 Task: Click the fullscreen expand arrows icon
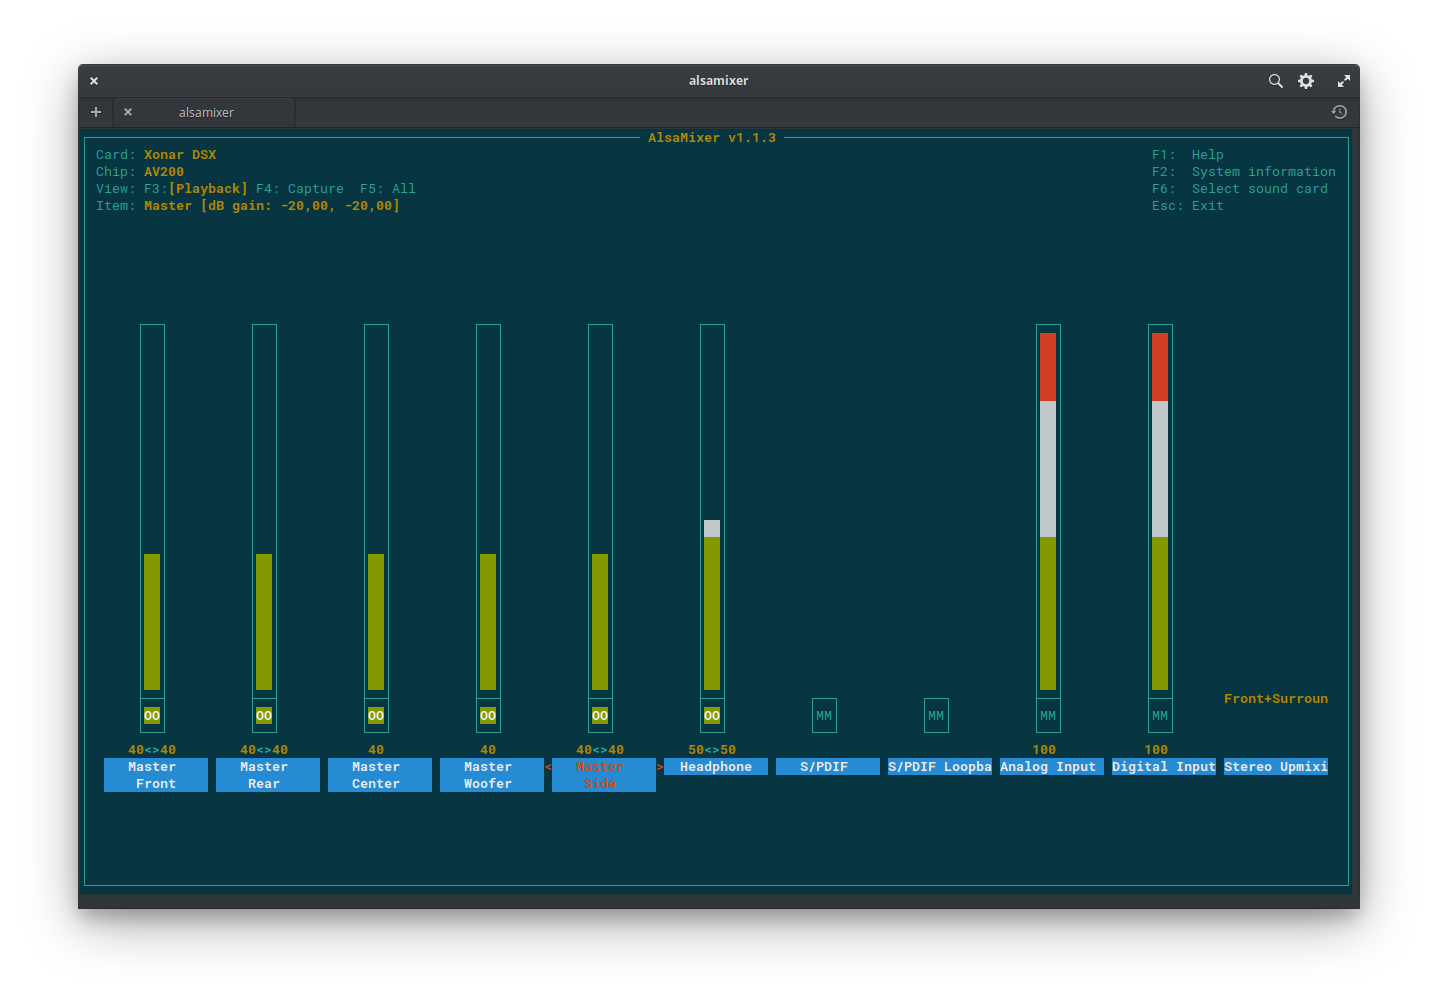tap(1343, 81)
